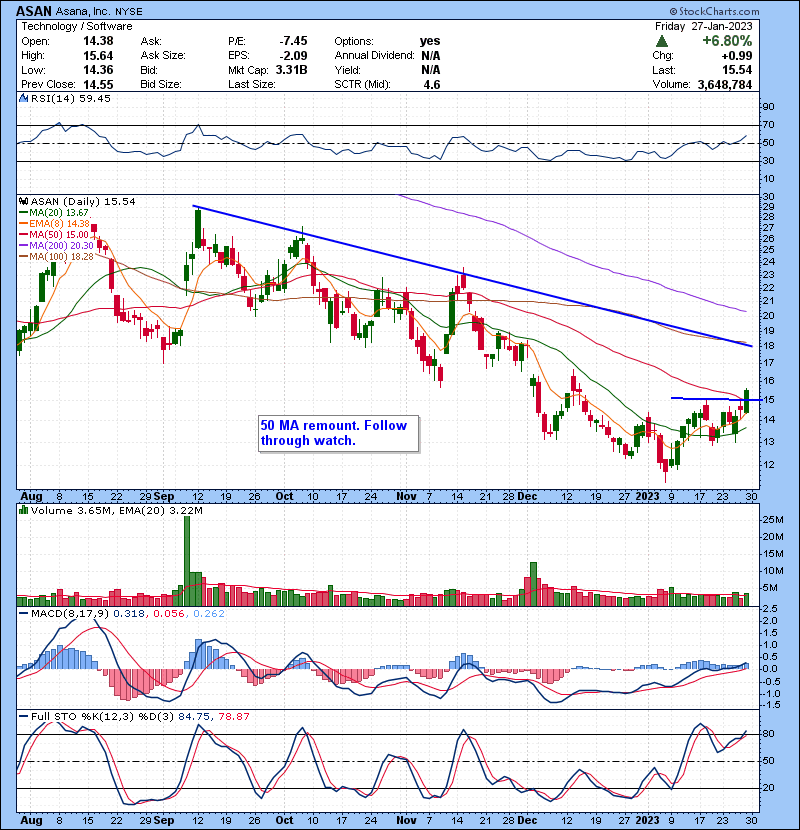Viewport: 800px width, 830px height.
Task: Click the EMA(8) 14.38 legend entry
Action: [55, 223]
